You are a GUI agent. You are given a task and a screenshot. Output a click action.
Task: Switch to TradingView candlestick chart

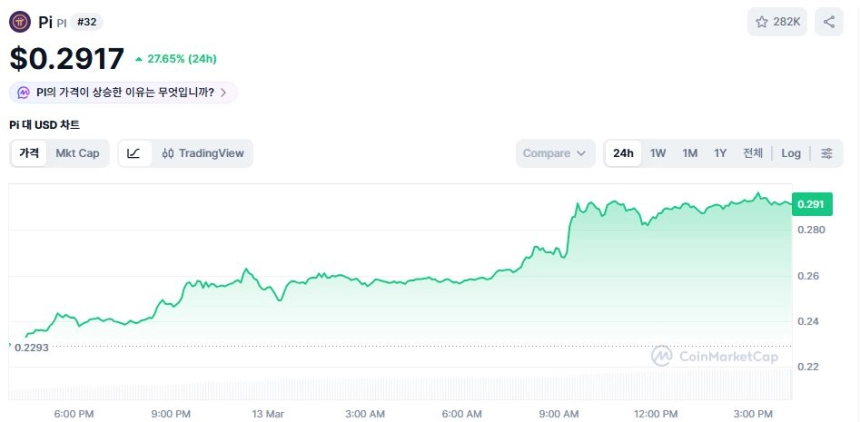point(203,153)
